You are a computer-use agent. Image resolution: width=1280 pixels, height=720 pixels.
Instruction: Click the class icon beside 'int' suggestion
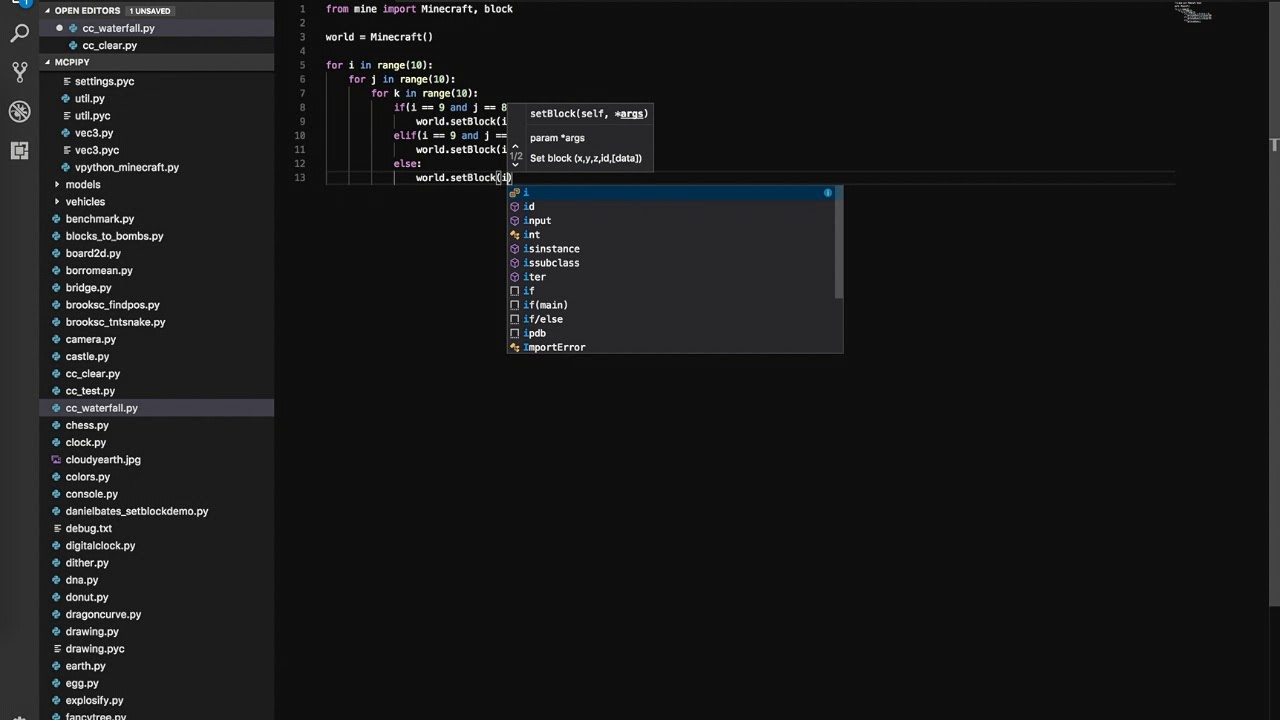tap(515, 235)
